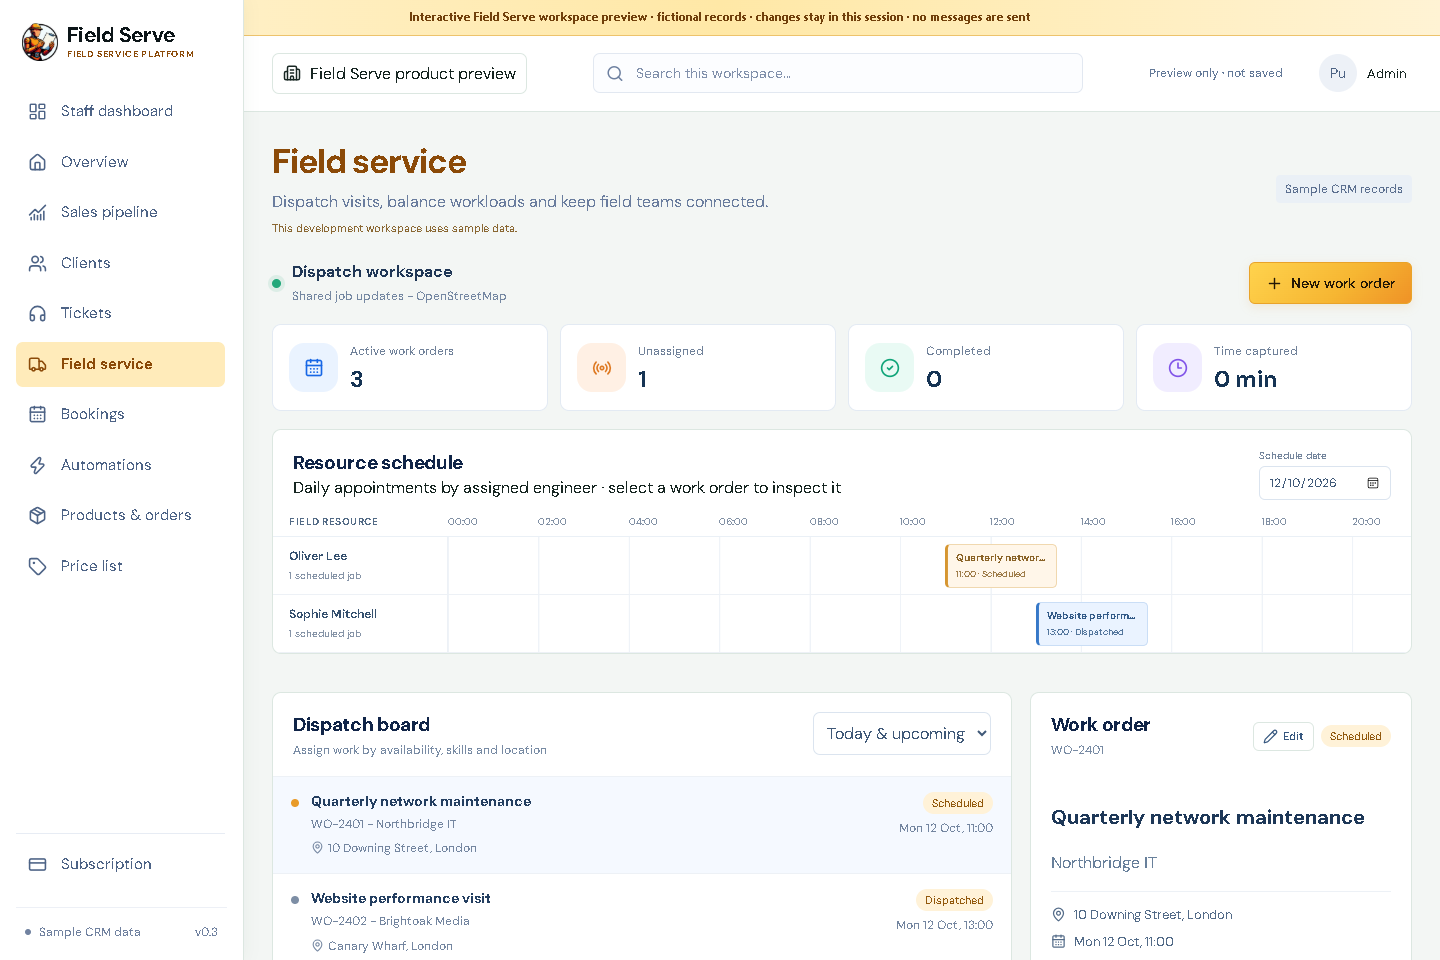The height and width of the screenshot is (960, 1440).
Task: Click the Pu user avatar
Action: pyautogui.click(x=1338, y=73)
